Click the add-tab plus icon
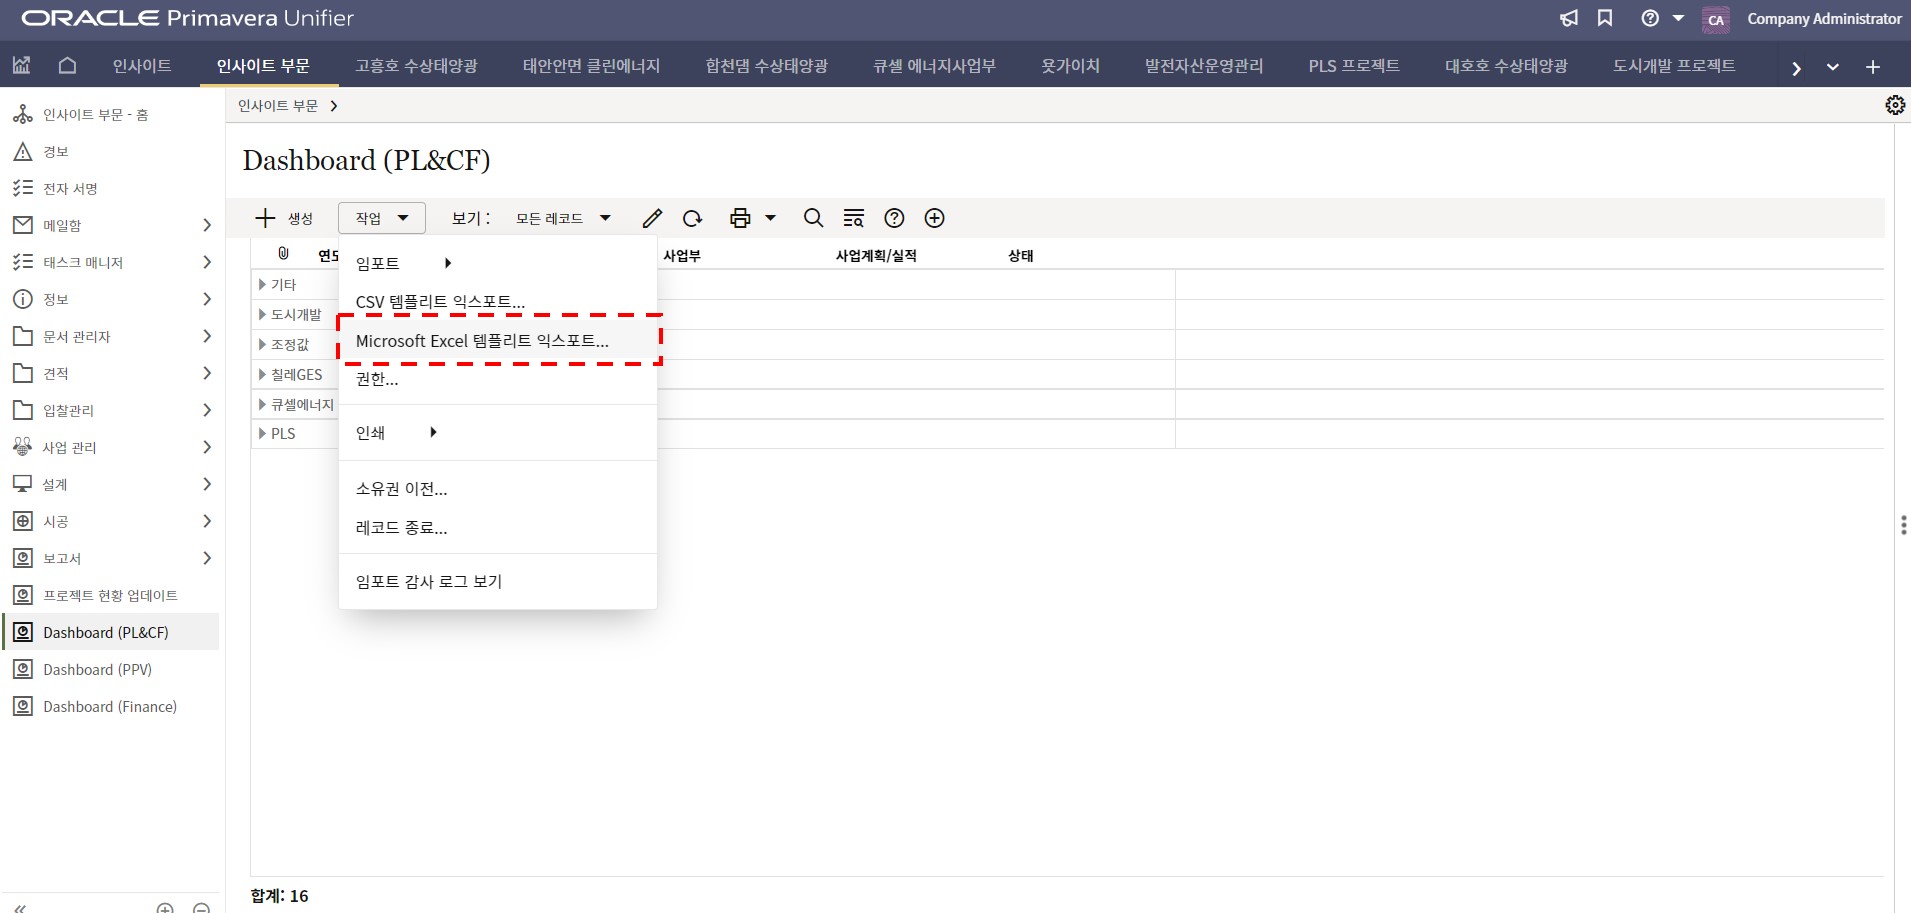Viewport: 1911px width, 913px height. pyautogui.click(x=1872, y=67)
